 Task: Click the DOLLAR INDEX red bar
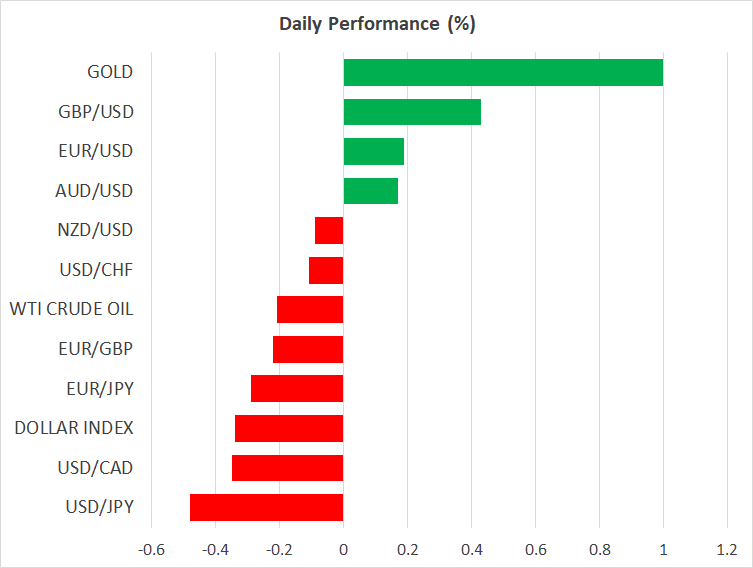pyautogui.click(x=289, y=428)
